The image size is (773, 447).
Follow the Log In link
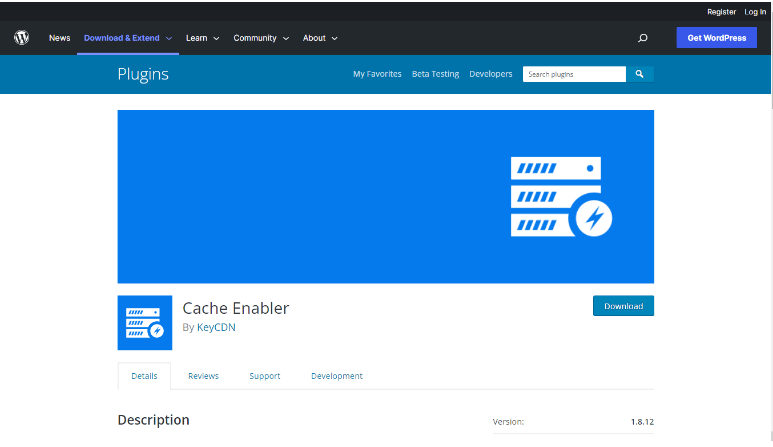pyautogui.click(x=755, y=12)
